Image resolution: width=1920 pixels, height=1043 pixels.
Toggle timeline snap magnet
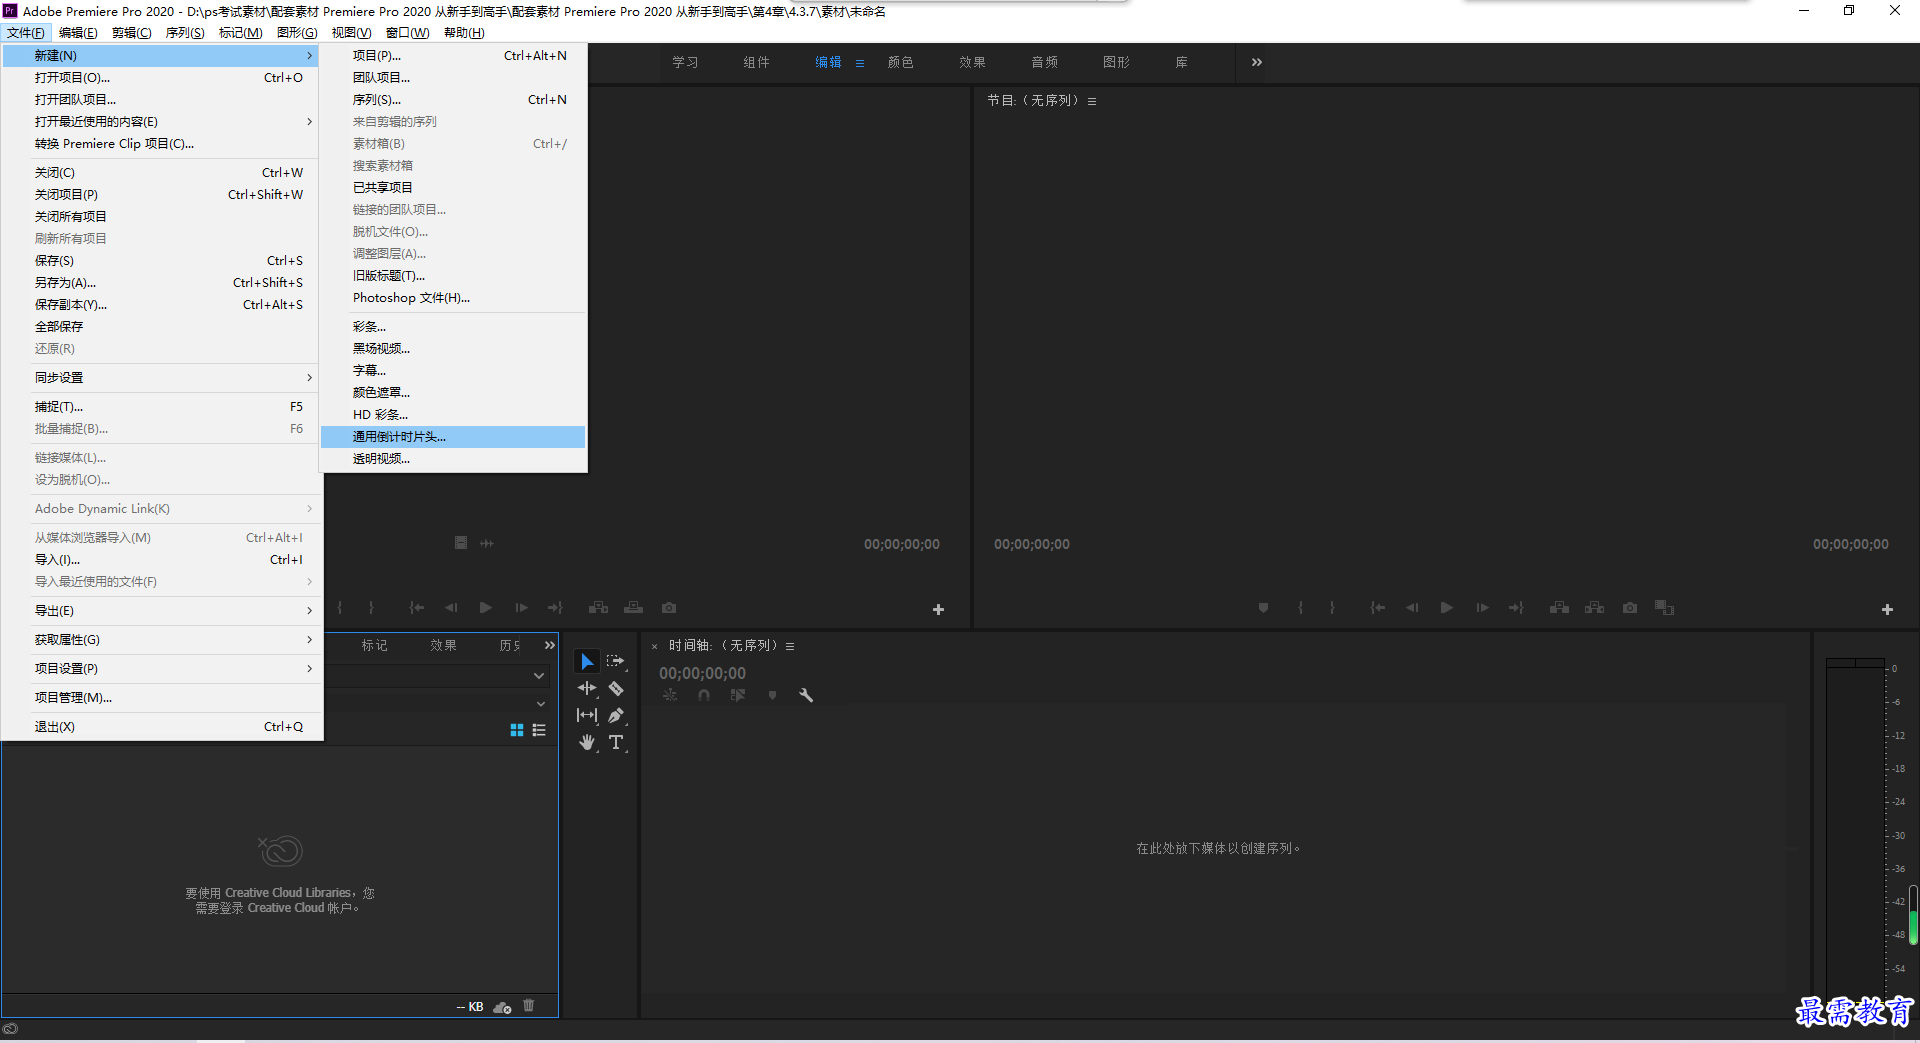tap(704, 695)
